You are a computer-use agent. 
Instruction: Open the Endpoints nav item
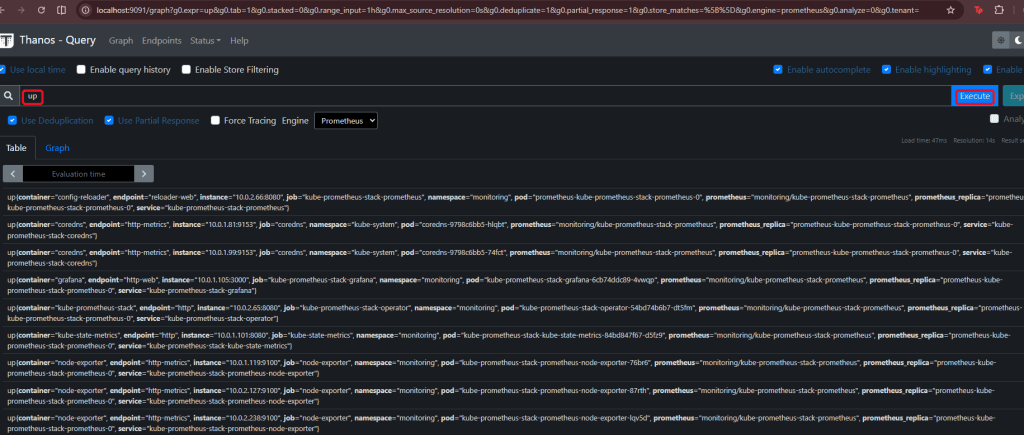point(161,40)
